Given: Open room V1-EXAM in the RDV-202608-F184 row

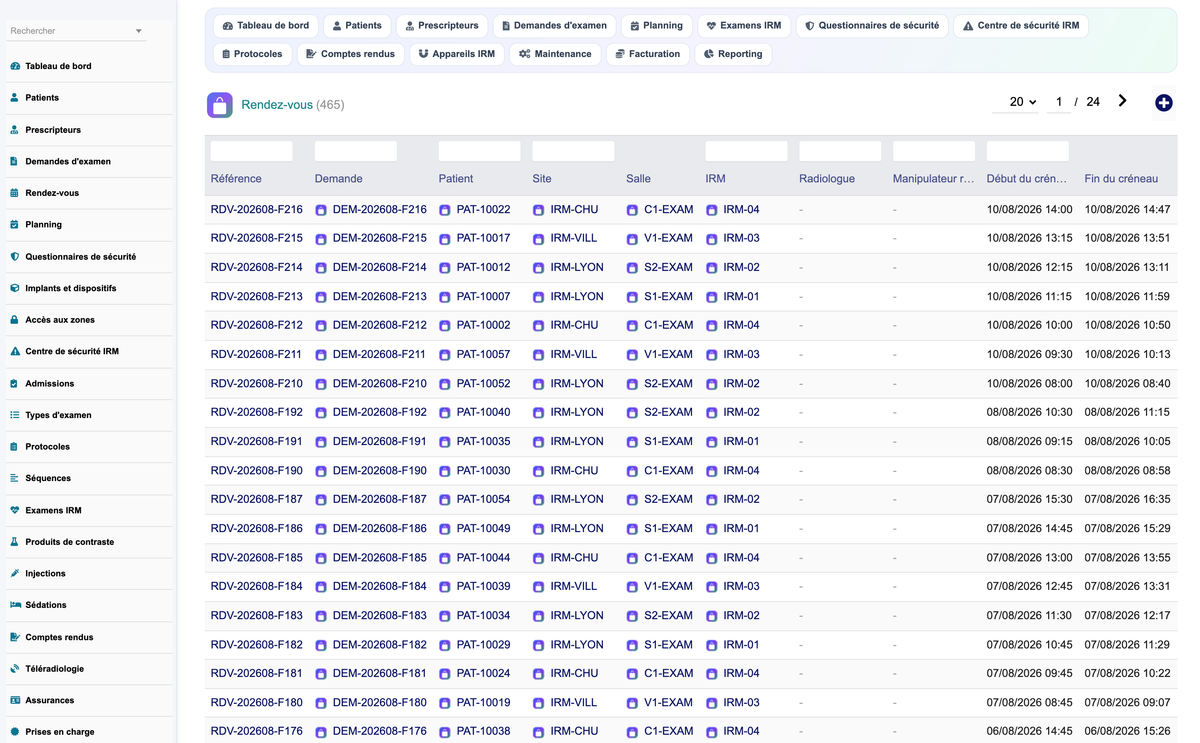Looking at the screenshot, I should pyautogui.click(x=669, y=587).
